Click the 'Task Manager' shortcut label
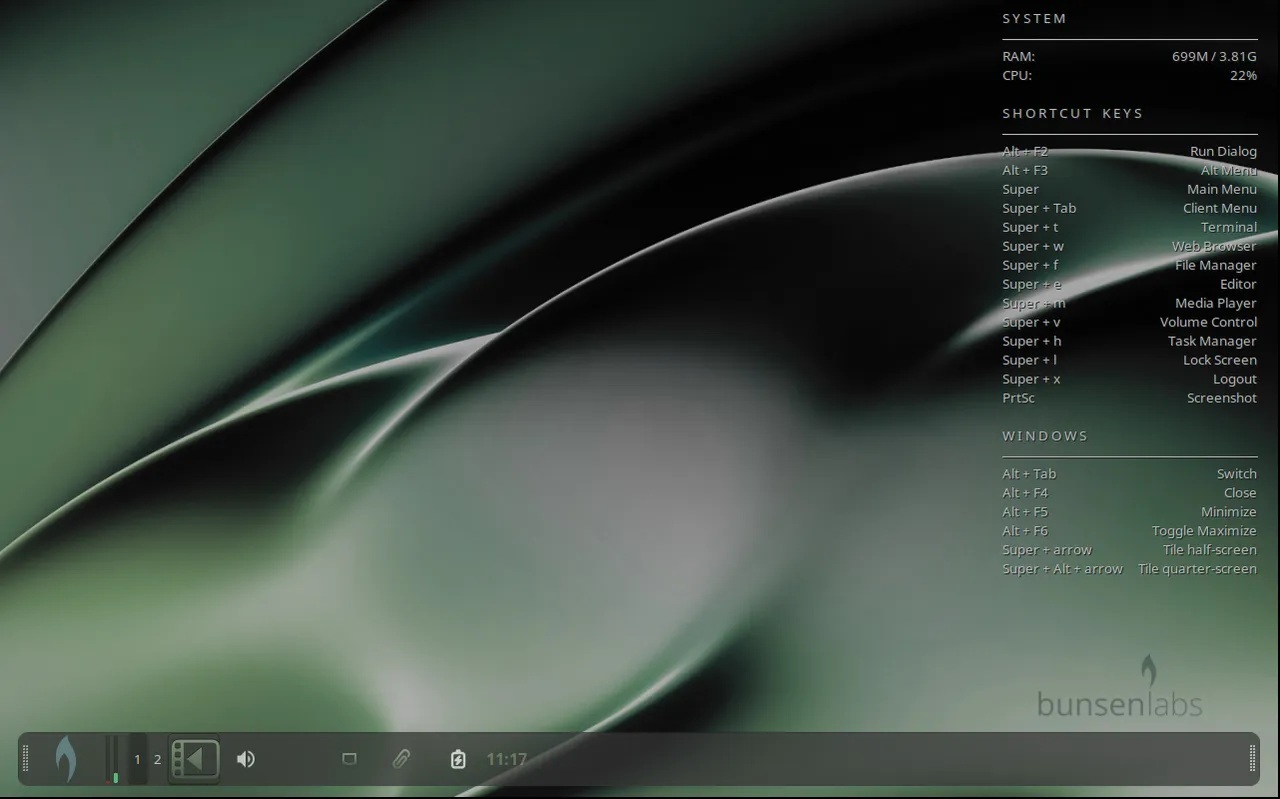 1212,342
